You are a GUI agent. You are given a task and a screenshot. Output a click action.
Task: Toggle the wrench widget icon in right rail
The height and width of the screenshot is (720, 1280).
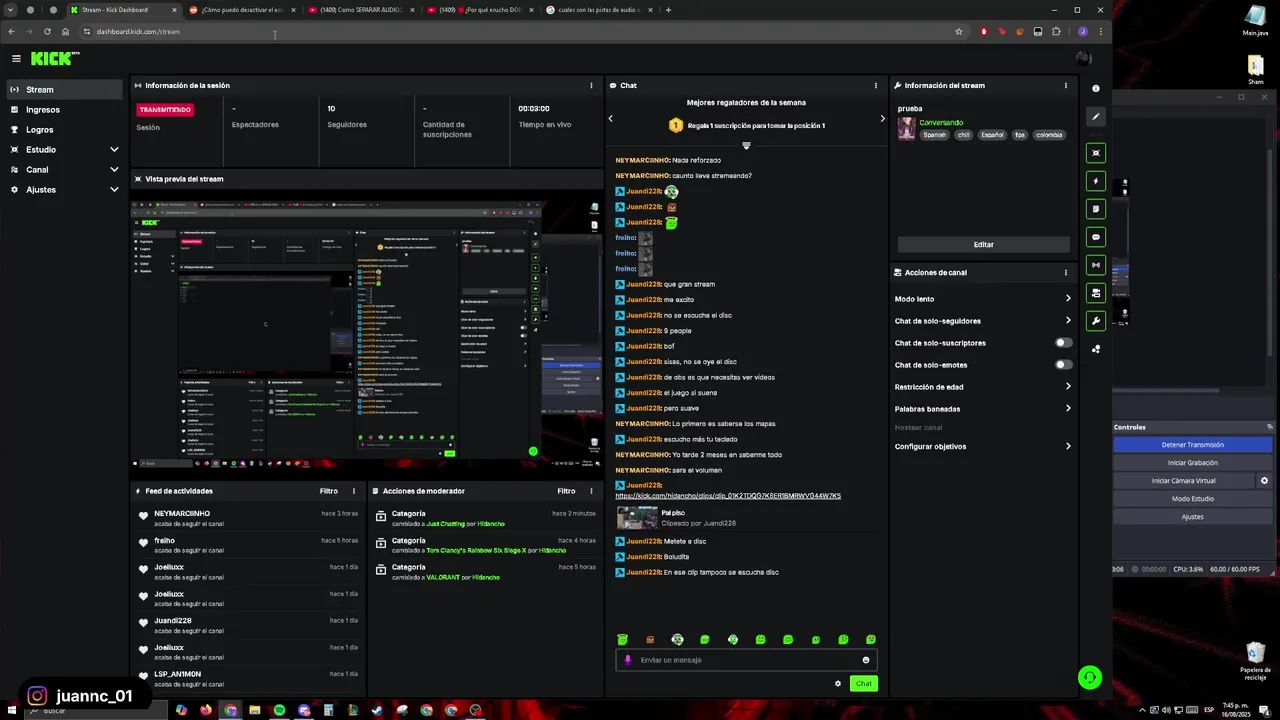click(1096, 321)
